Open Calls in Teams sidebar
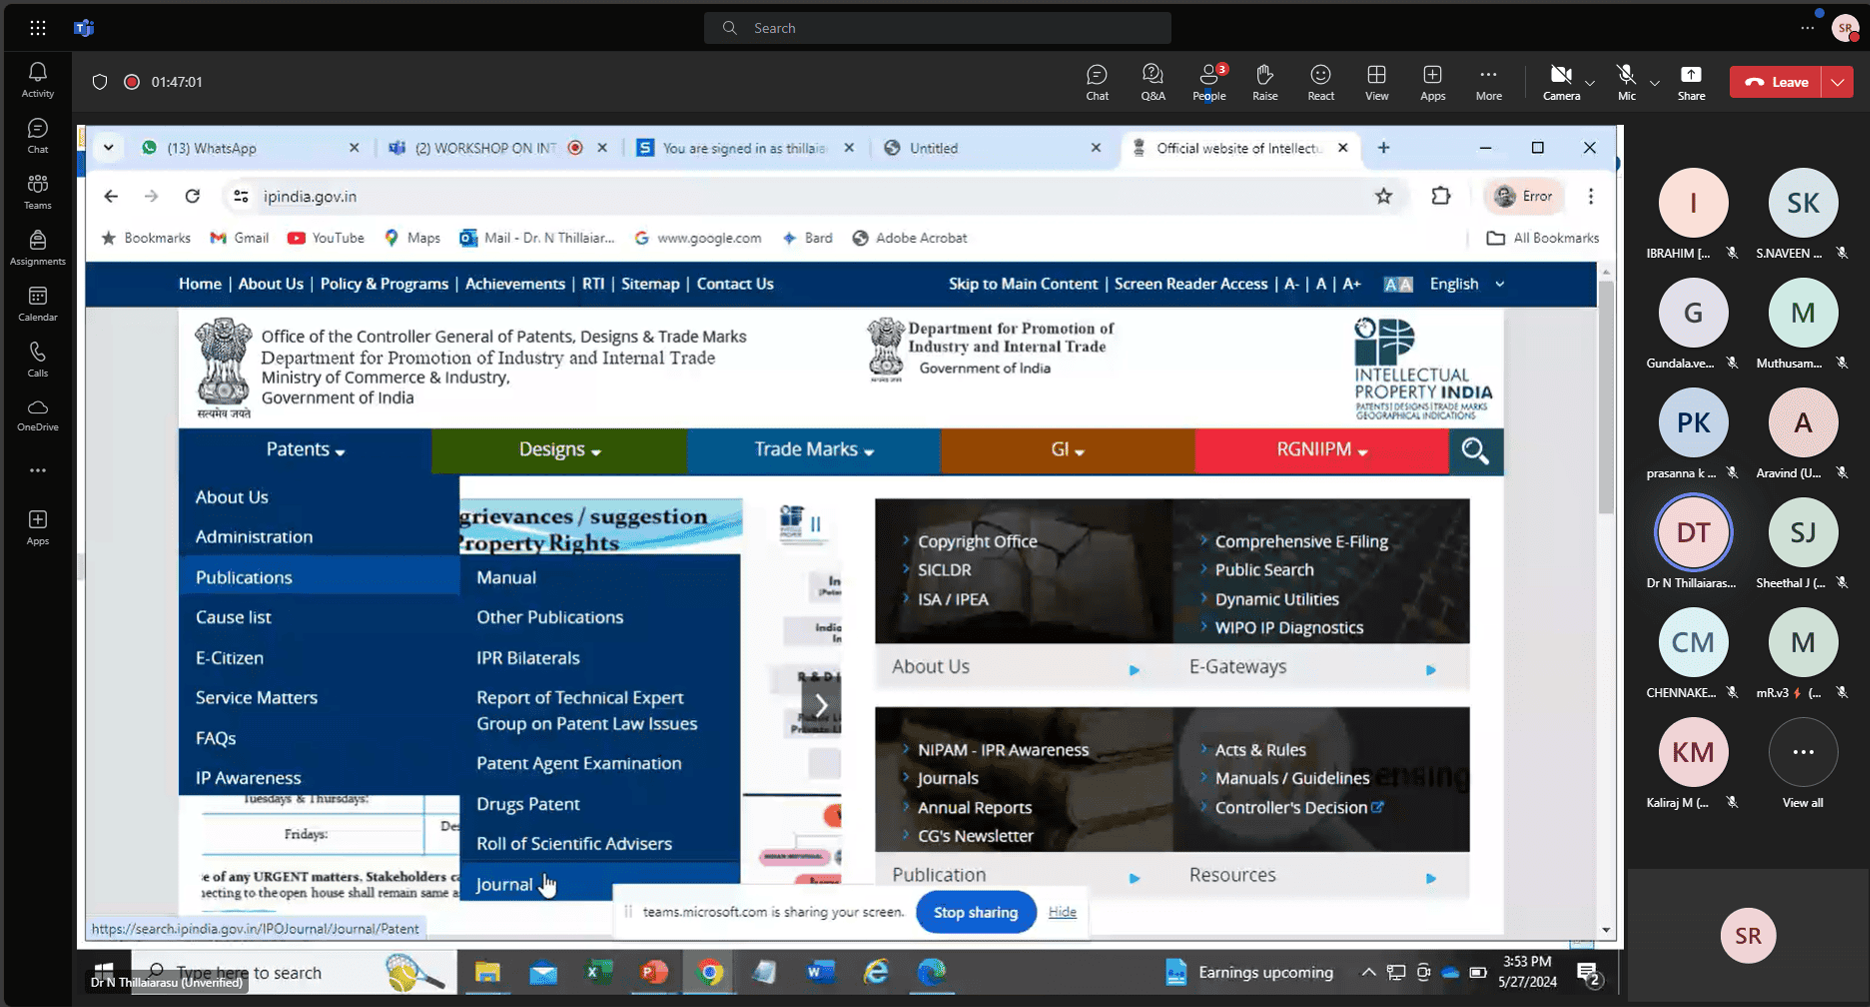 (37, 360)
